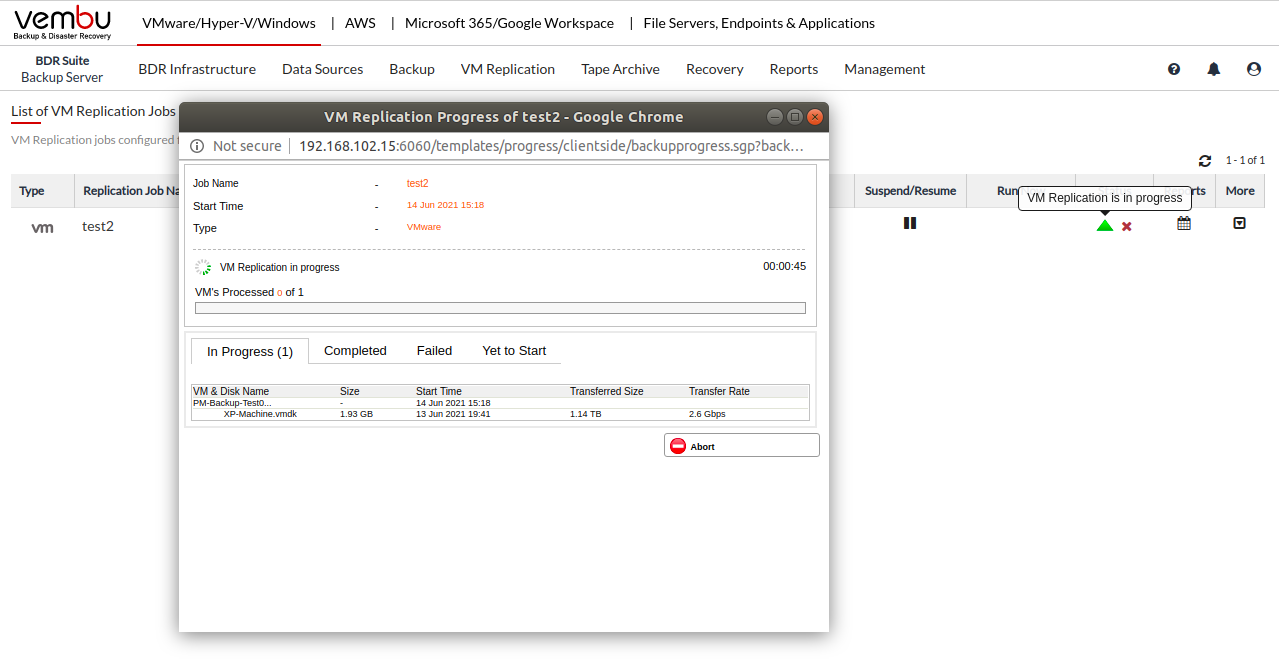Switch to the Failed tab
The width and height of the screenshot is (1279, 670).
pyautogui.click(x=434, y=351)
